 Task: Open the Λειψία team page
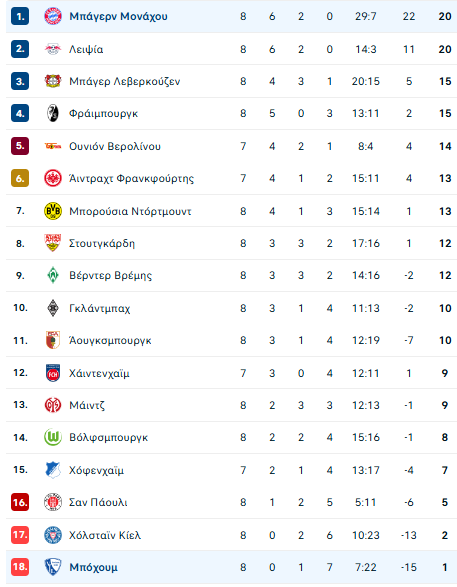[x=86, y=49]
